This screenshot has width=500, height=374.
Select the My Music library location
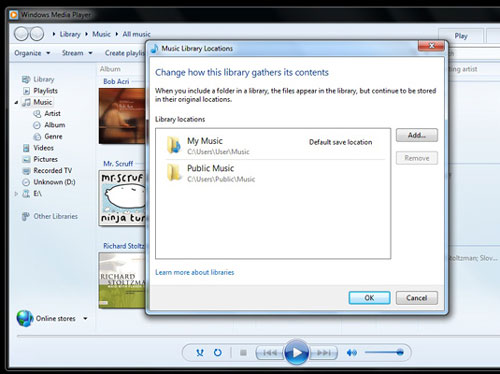tap(273, 145)
